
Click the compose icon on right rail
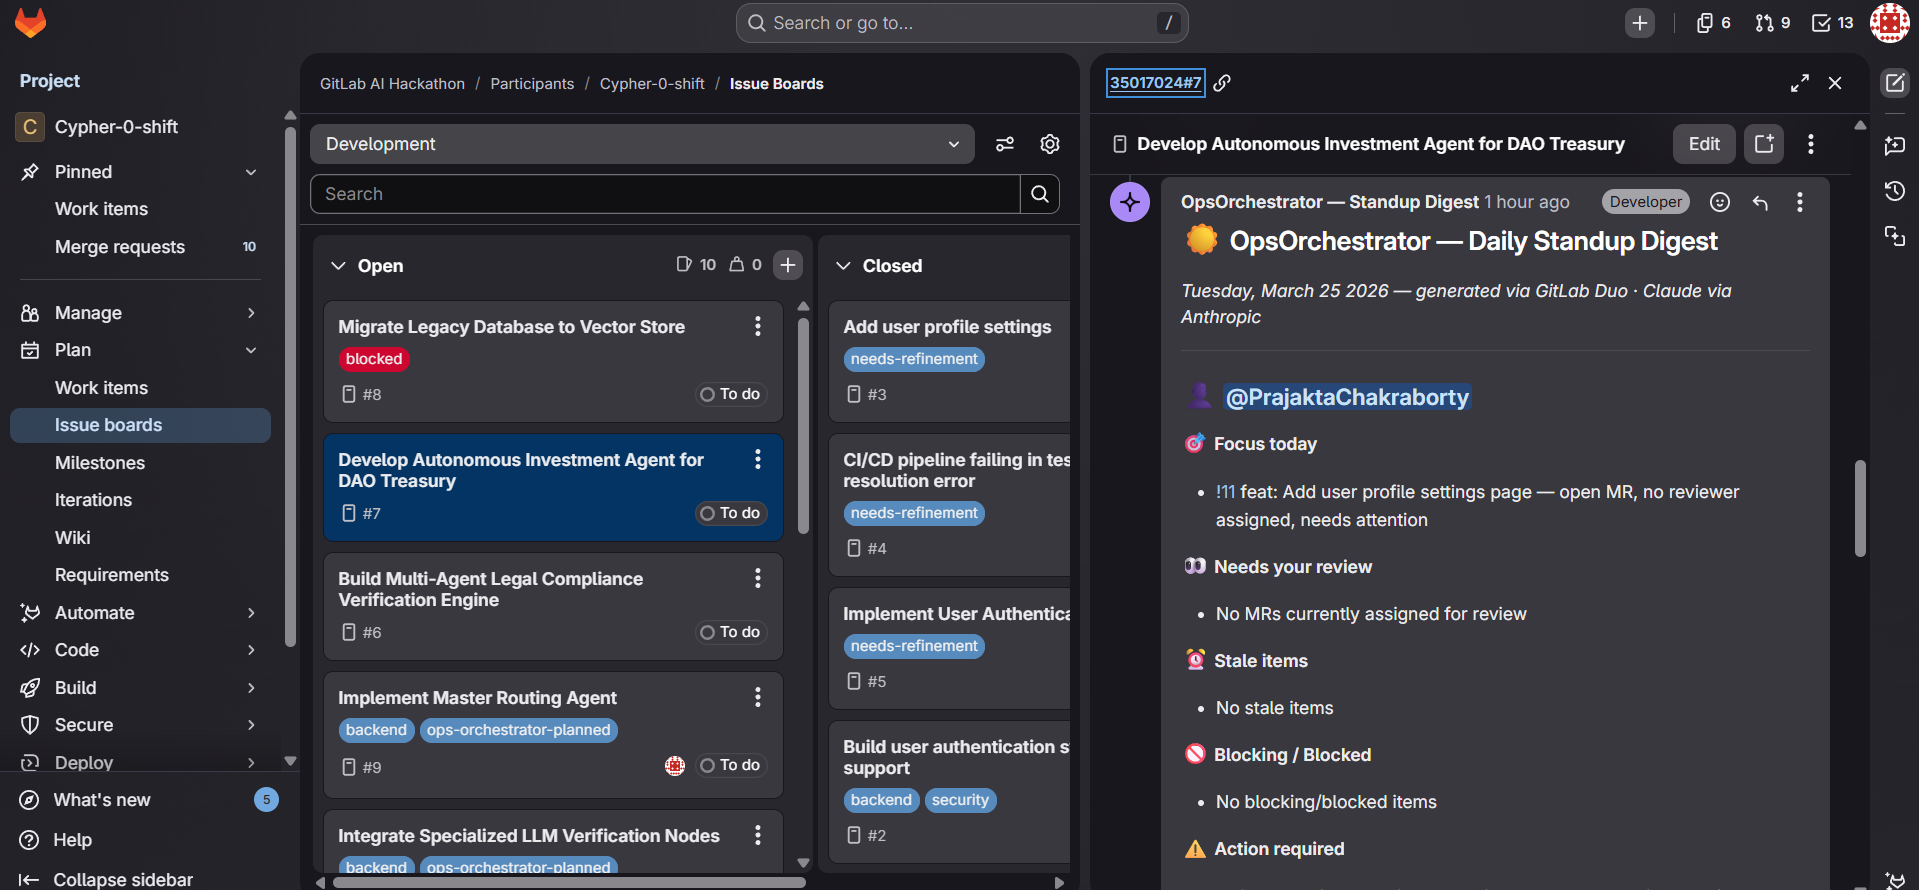tap(1895, 83)
